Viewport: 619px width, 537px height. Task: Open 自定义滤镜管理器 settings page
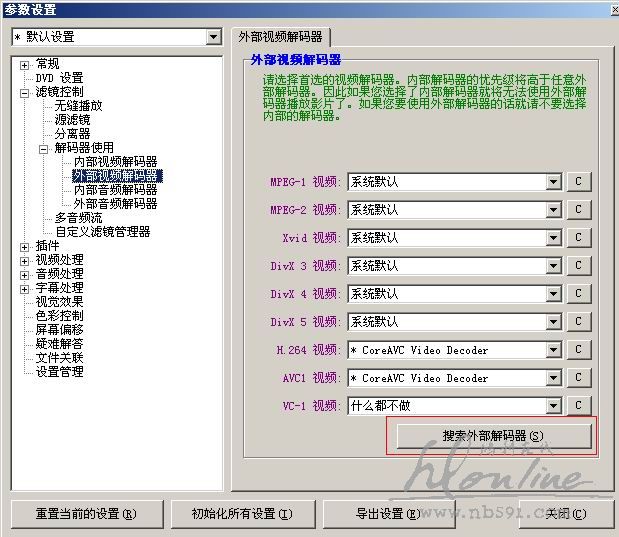tap(102, 232)
